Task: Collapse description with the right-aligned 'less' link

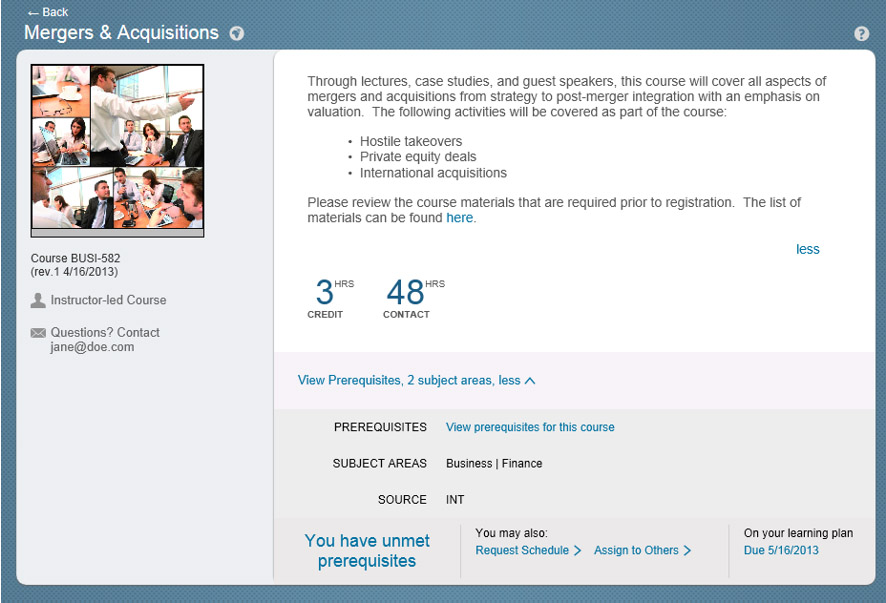Action: (x=807, y=250)
